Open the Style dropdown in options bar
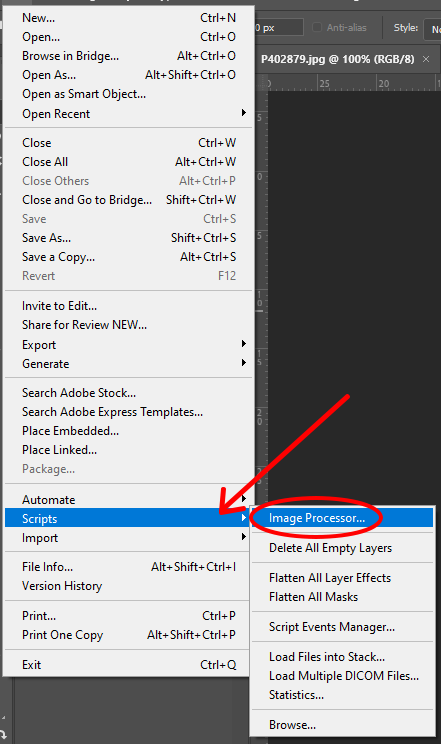The width and height of the screenshot is (441, 744). 432,28
